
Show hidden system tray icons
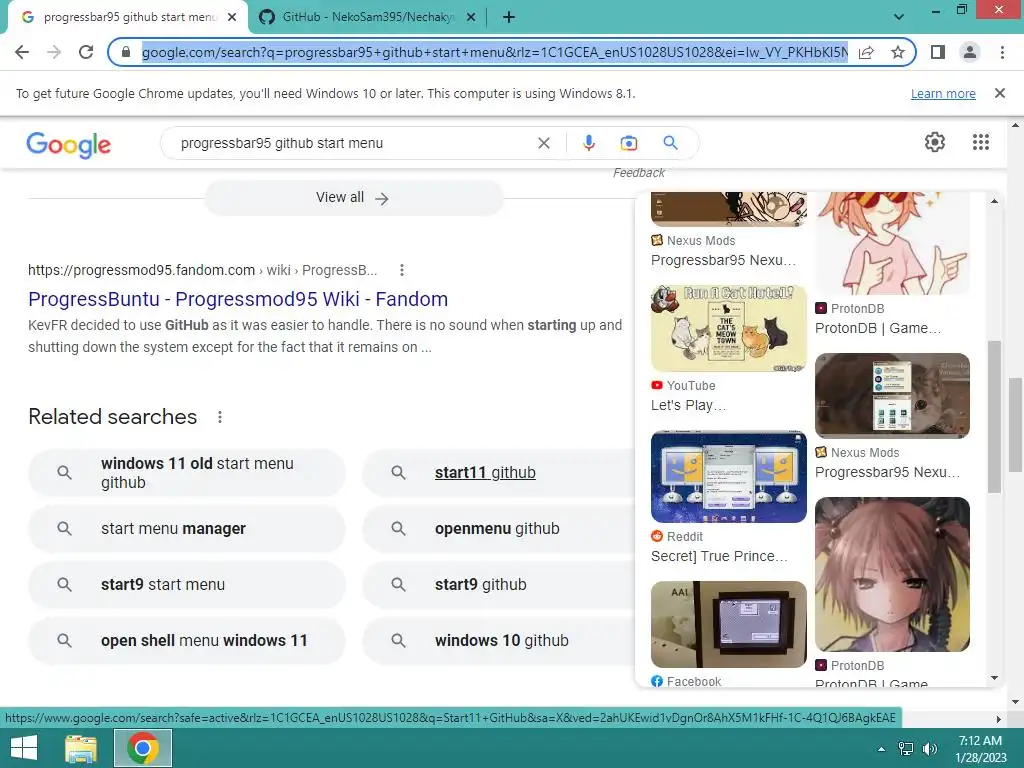tap(881, 750)
